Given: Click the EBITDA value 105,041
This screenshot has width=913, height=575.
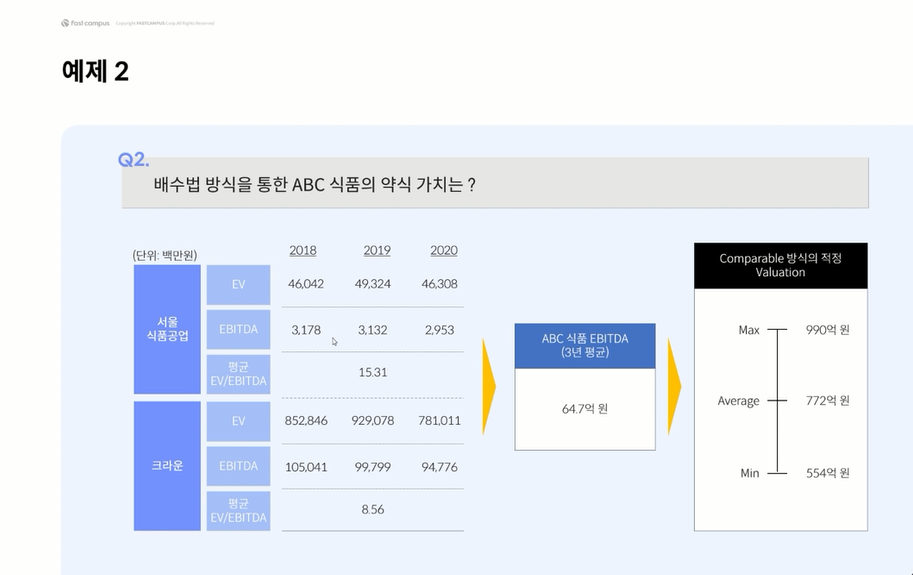Looking at the screenshot, I should click(306, 467).
